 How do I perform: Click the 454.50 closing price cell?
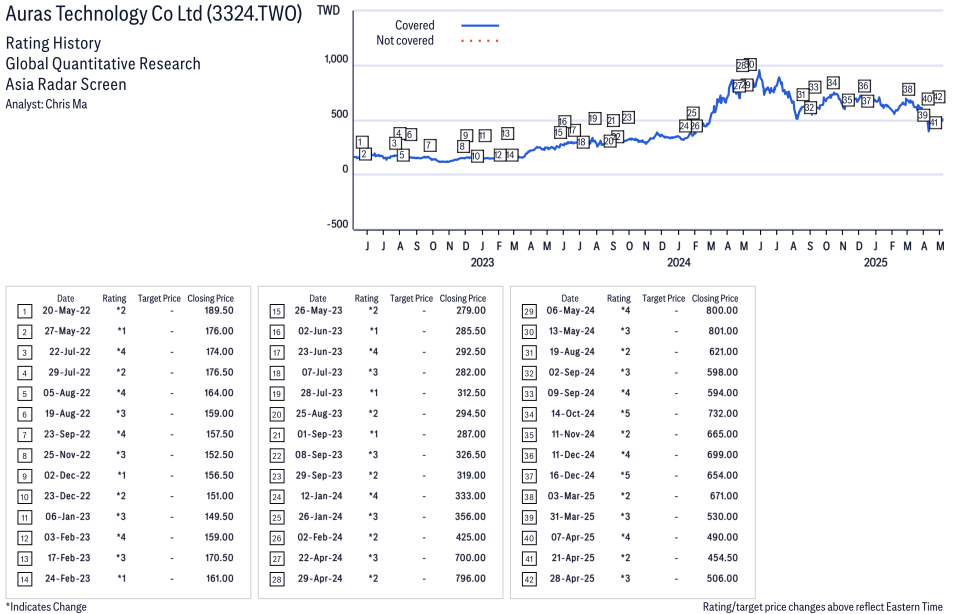pyautogui.click(x=723, y=558)
